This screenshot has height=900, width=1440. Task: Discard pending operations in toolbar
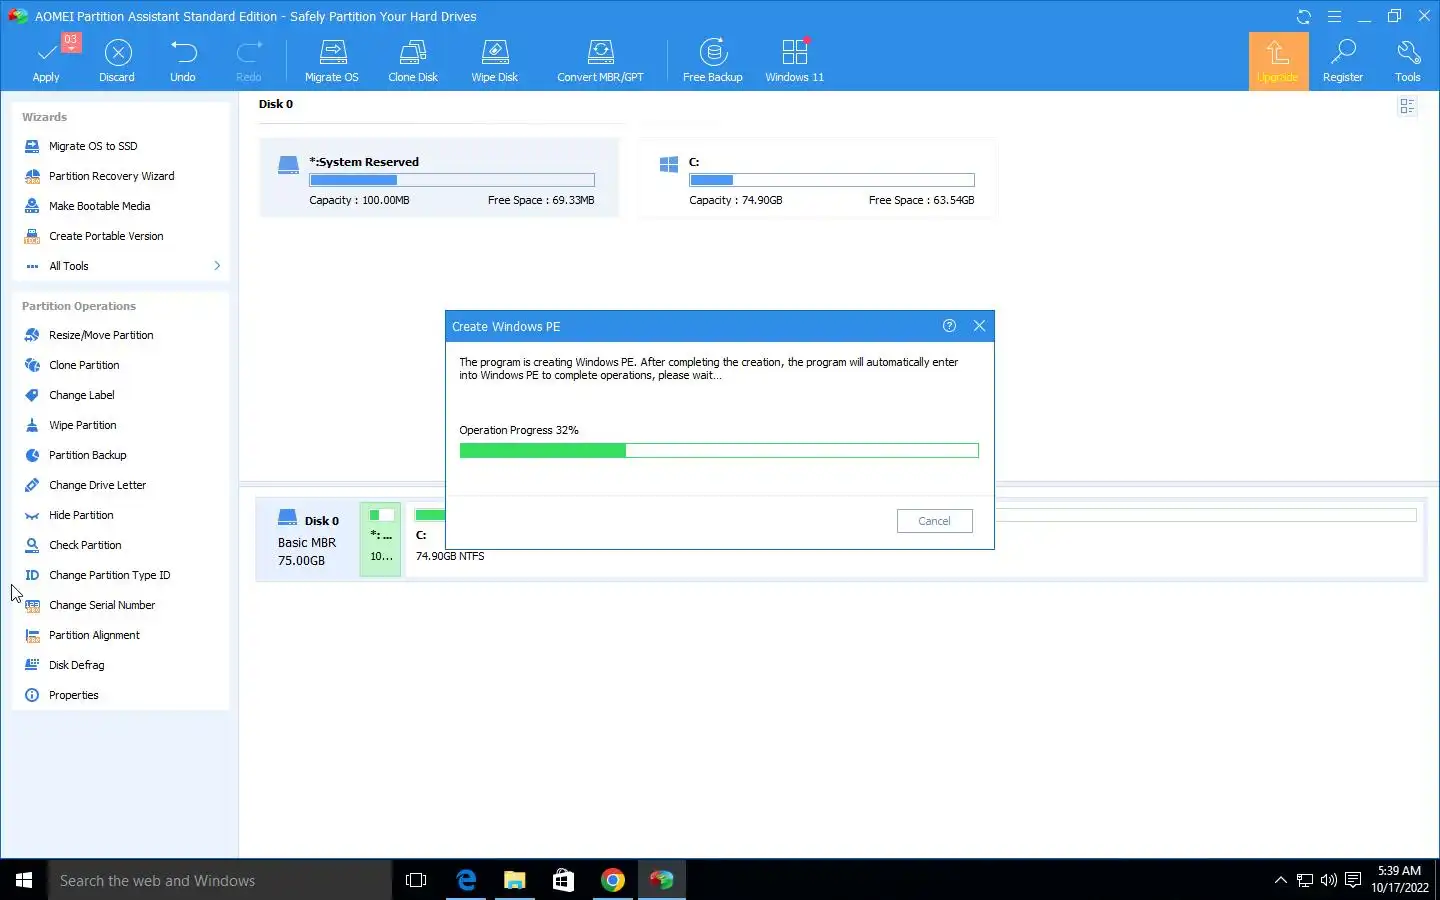117,61
